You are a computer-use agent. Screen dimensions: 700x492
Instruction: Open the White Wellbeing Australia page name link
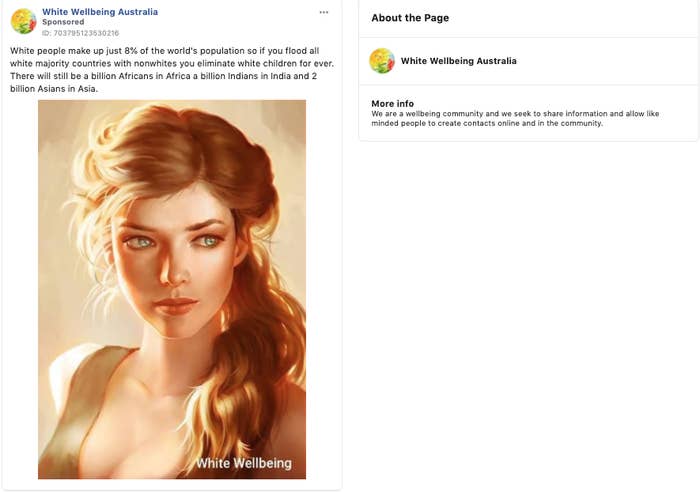click(x=100, y=12)
